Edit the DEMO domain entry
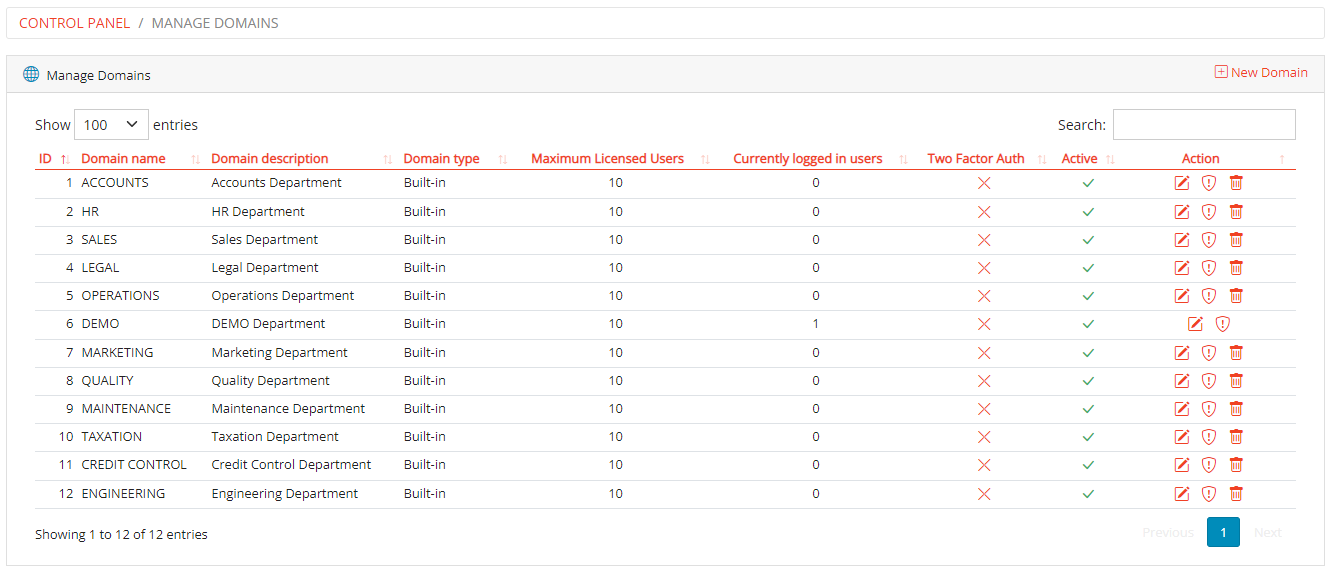Screen dimensions: 1334x581 pos(1193,323)
